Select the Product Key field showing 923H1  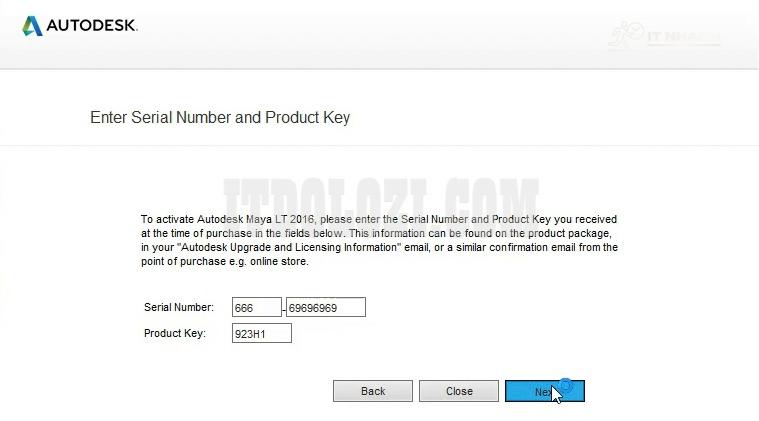coord(262,333)
